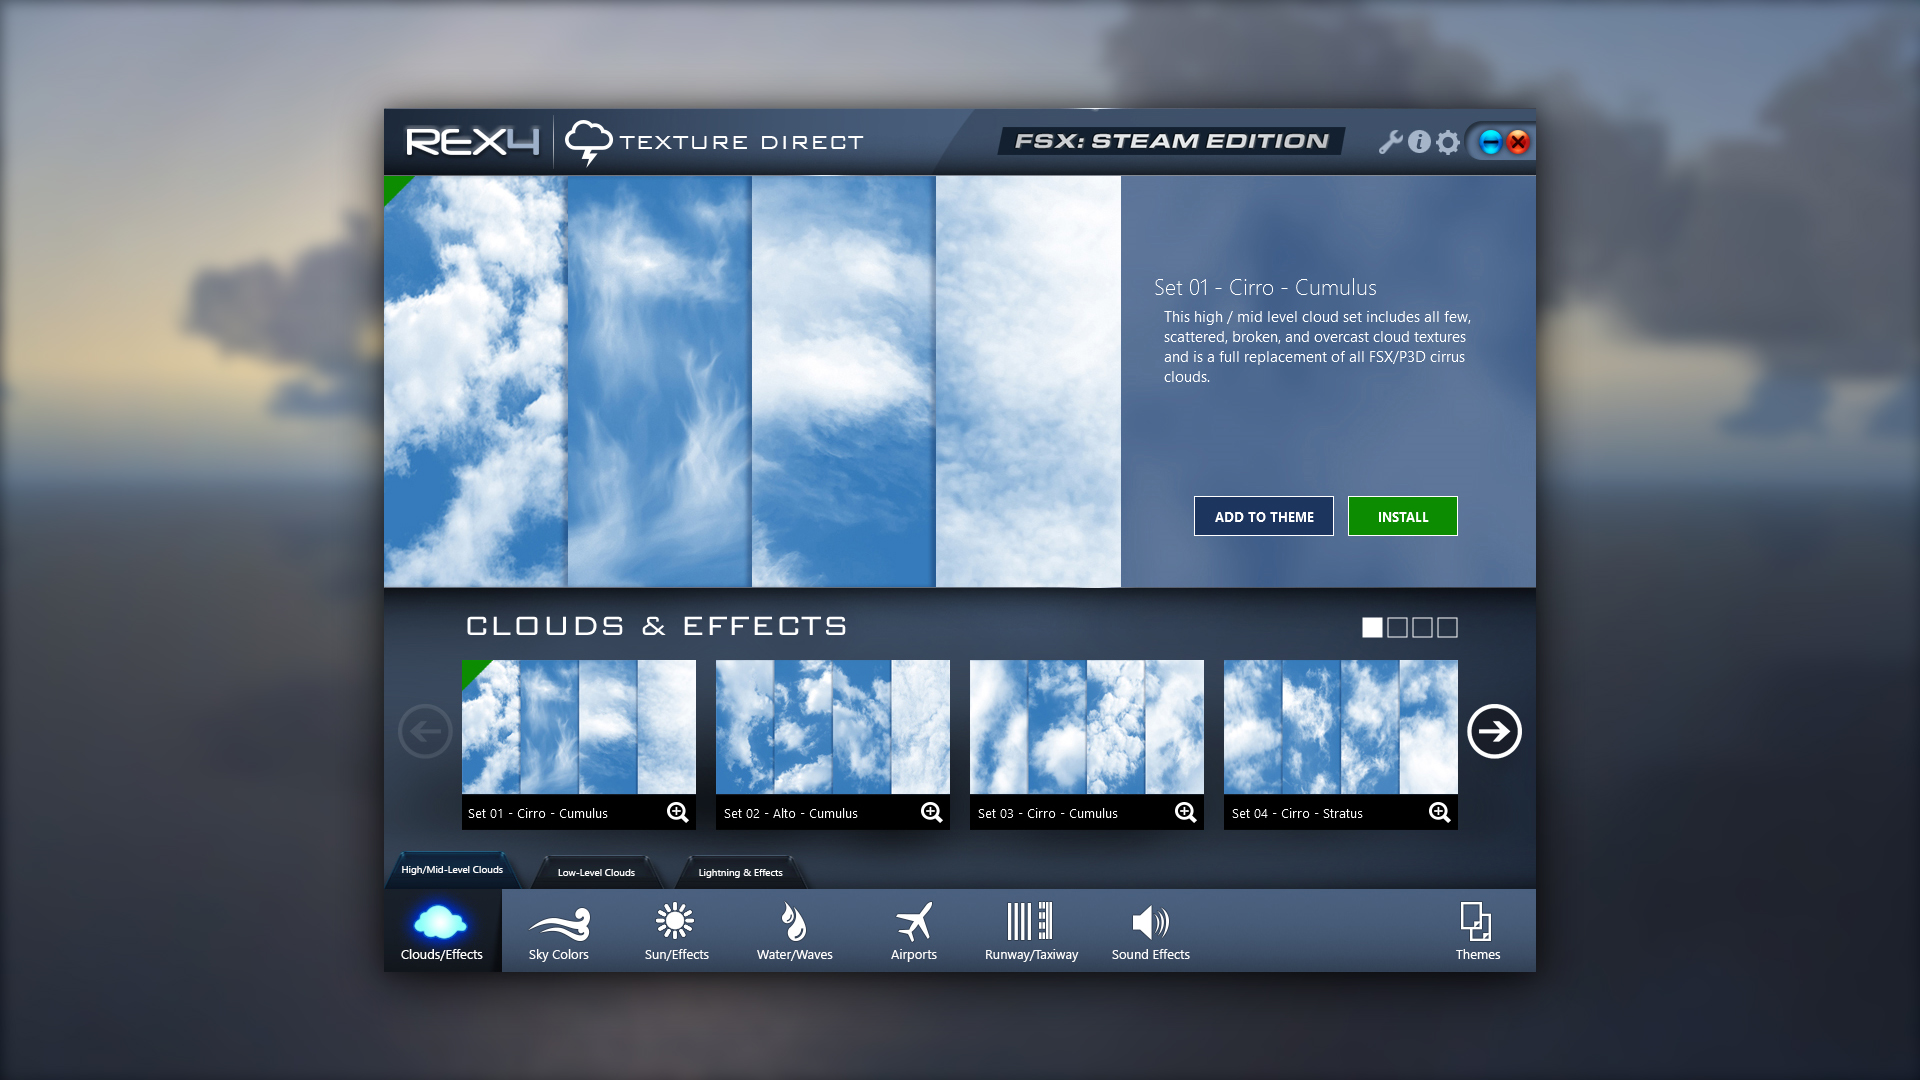Click the settings gear icon
1920x1080 pixels.
click(x=1447, y=142)
